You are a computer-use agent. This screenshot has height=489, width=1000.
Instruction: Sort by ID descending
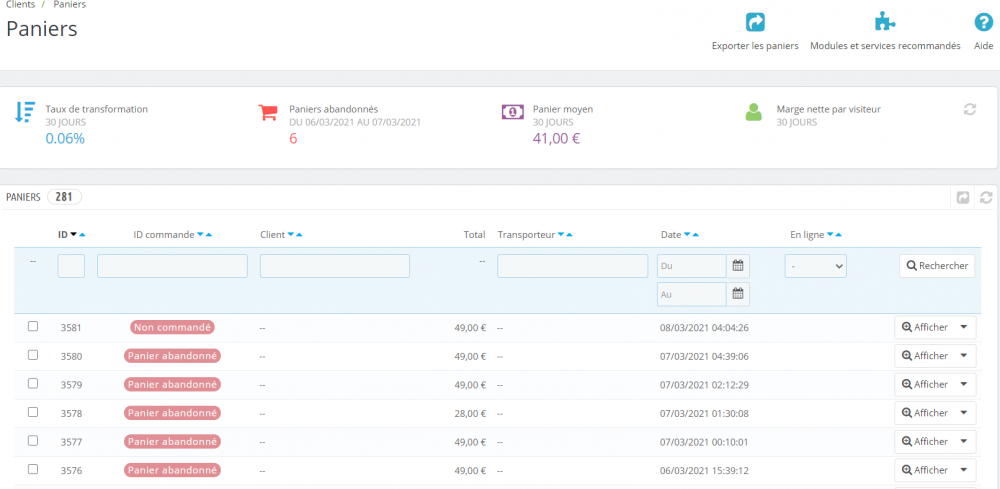click(73, 235)
